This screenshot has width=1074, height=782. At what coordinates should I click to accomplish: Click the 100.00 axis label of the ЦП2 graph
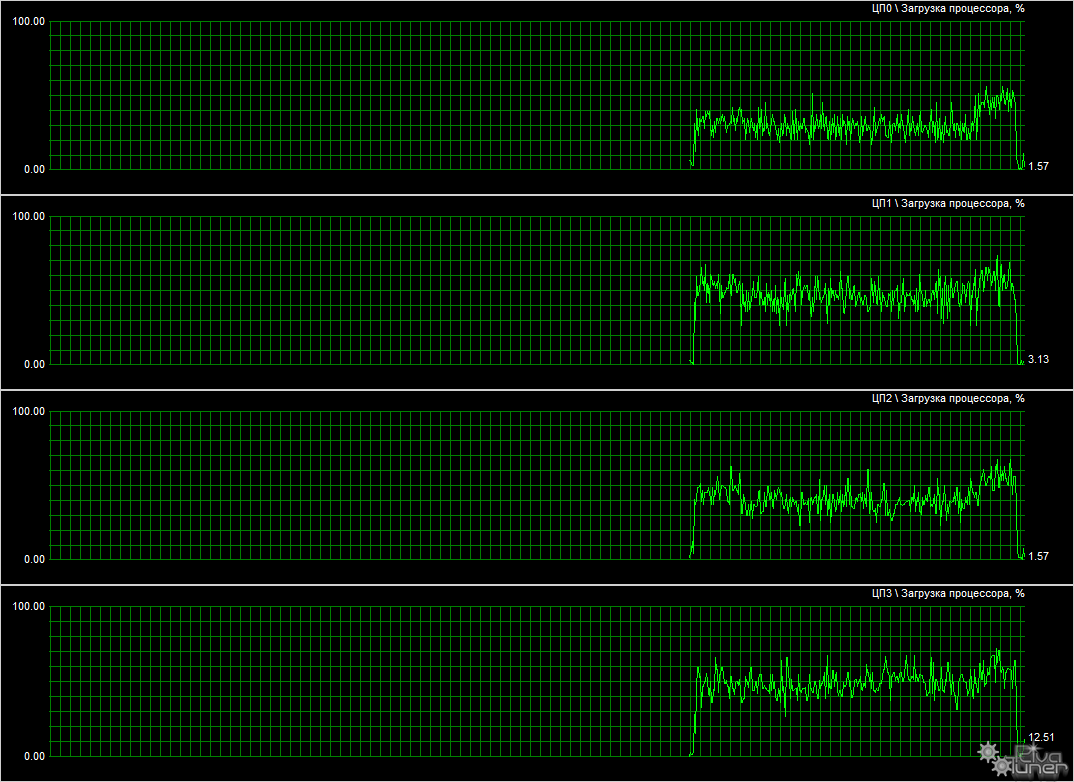click(29, 412)
